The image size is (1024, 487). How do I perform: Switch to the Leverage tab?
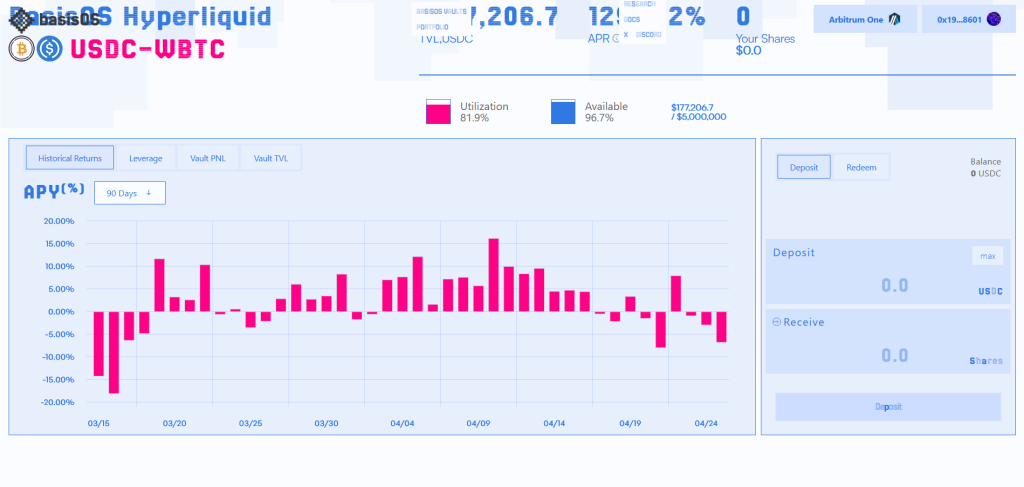(145, 158)
